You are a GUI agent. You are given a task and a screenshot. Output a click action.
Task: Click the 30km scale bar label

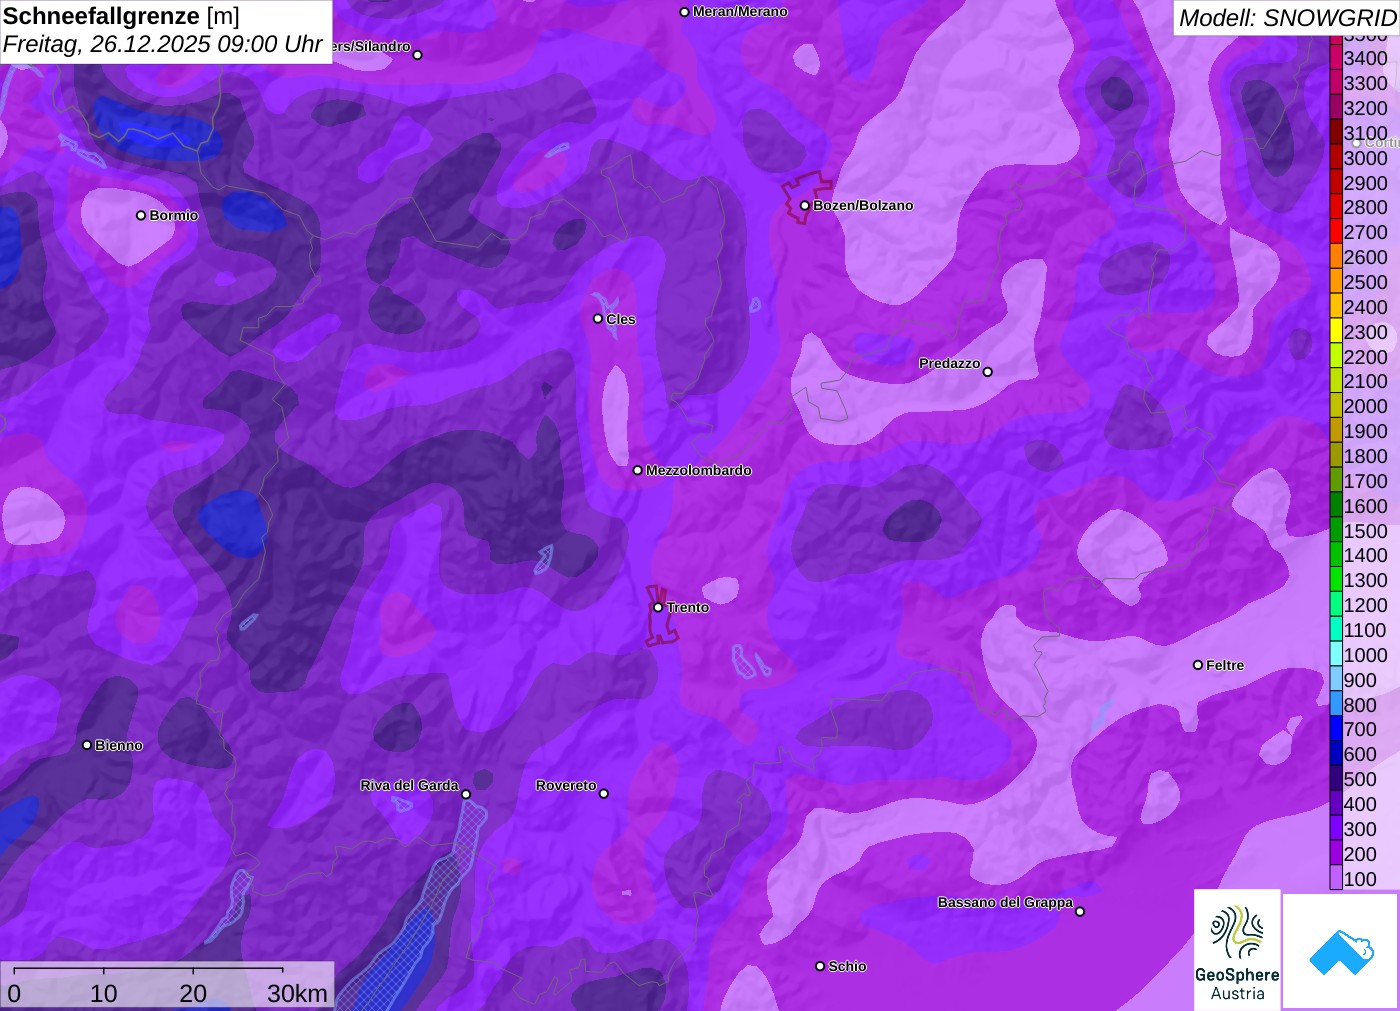tap(297, 993)
